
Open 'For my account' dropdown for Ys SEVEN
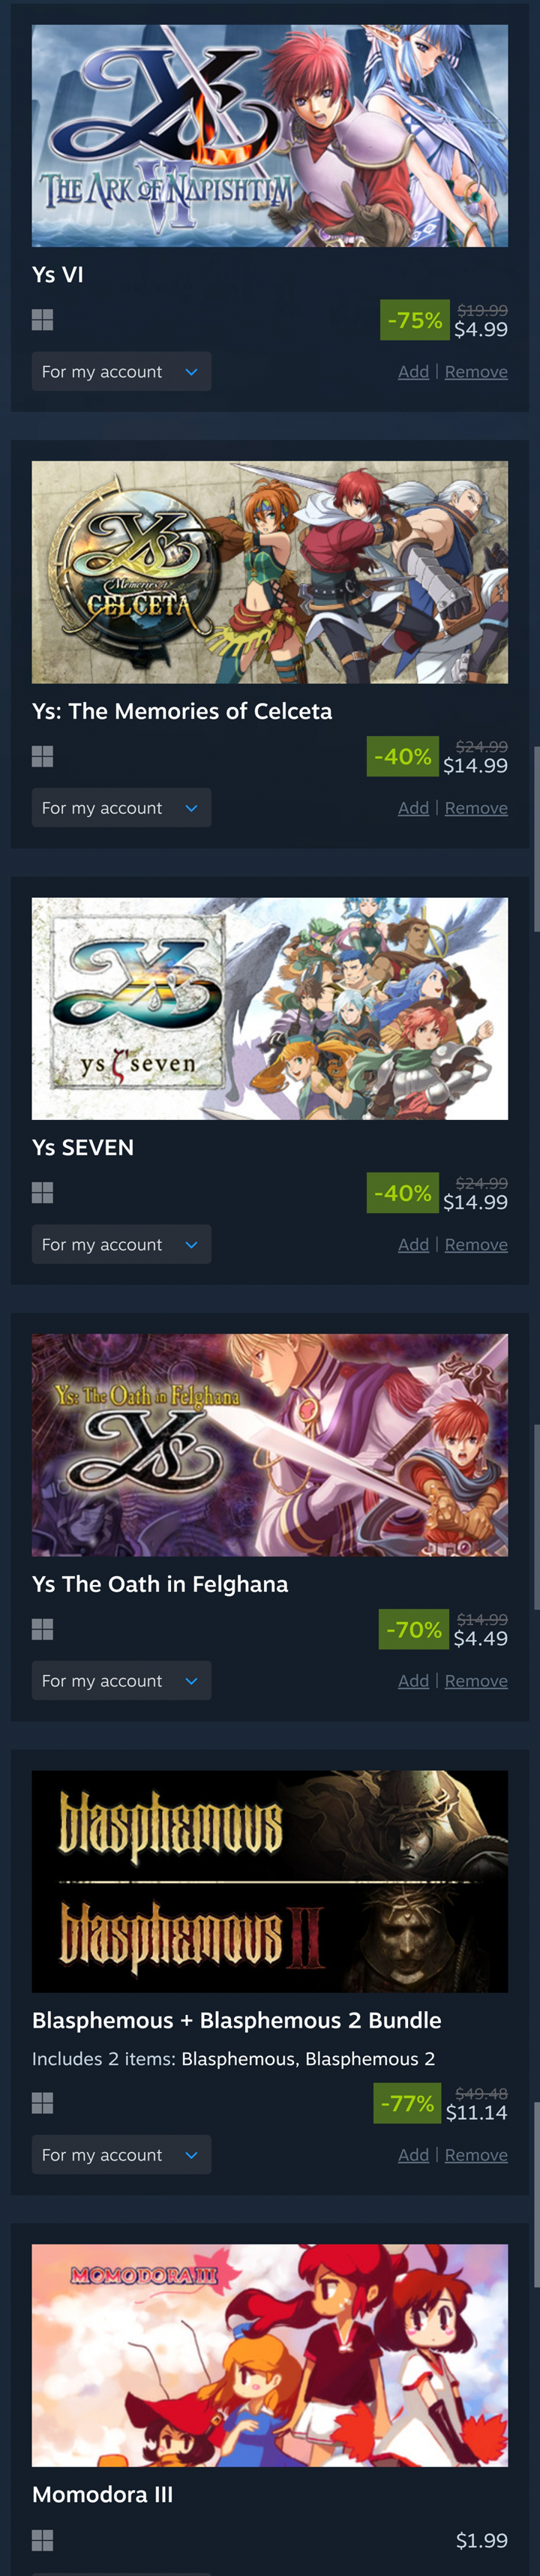(x=121, y=1244)
